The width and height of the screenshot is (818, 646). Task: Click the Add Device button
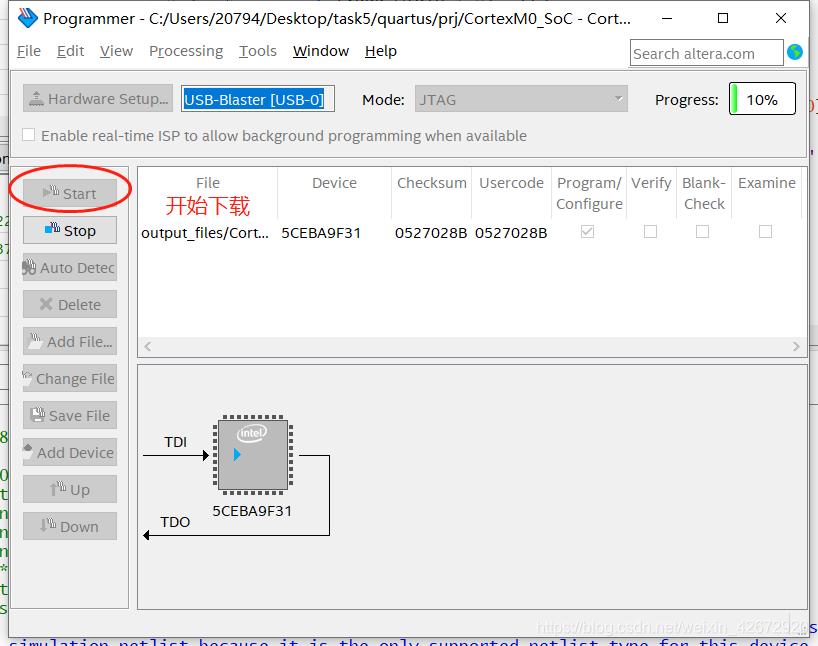[70, 452]
